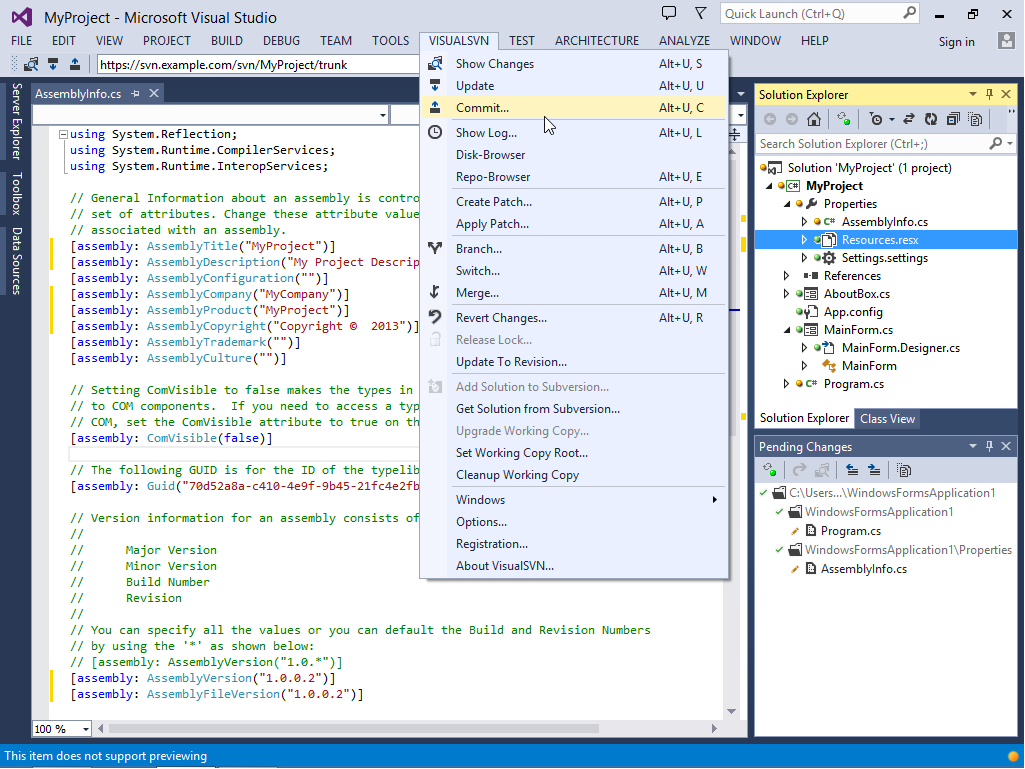
Task: Click the Show Changes icon in VisualSVN toolbar
Action: click(31, 64)
